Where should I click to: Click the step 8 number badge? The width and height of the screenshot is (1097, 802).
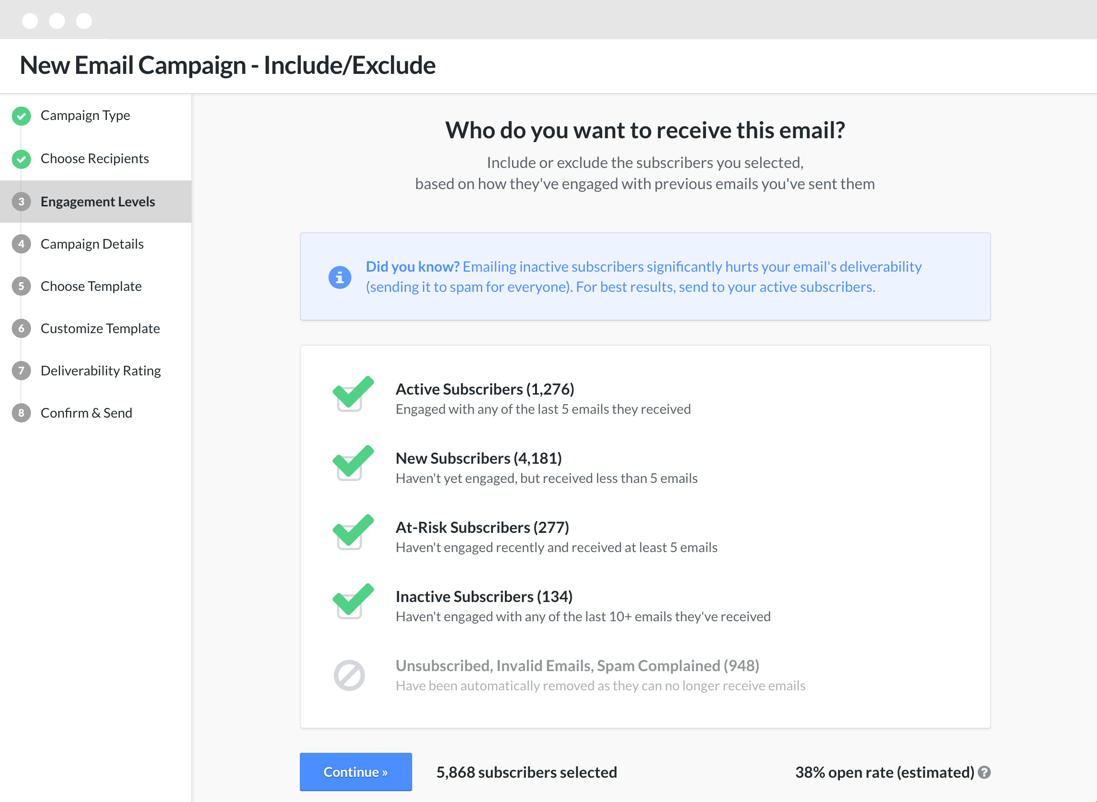(22, 413)
